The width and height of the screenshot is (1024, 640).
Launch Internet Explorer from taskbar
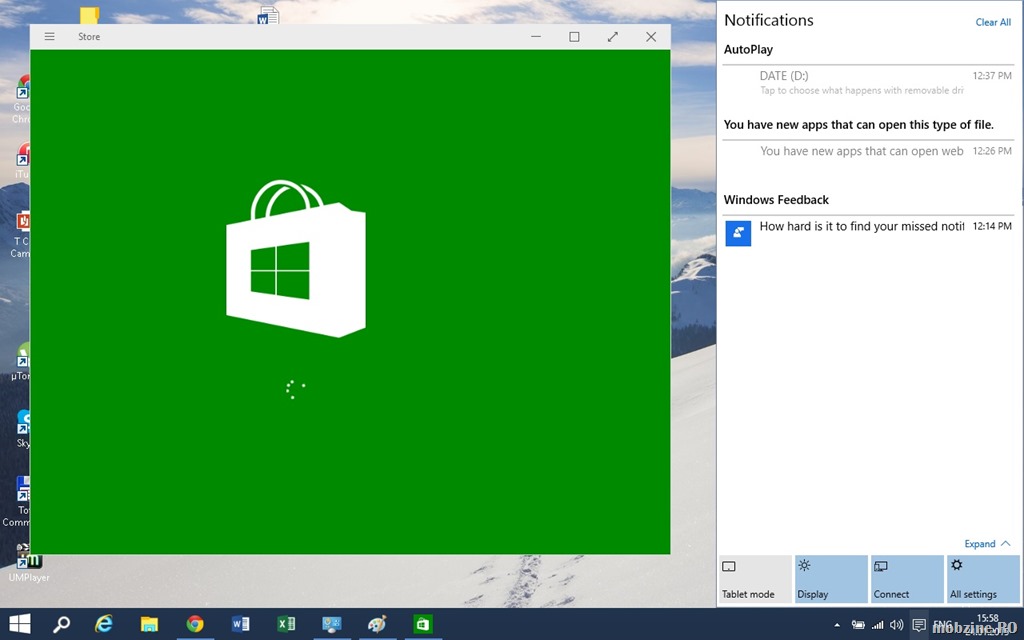pos(103,624)
